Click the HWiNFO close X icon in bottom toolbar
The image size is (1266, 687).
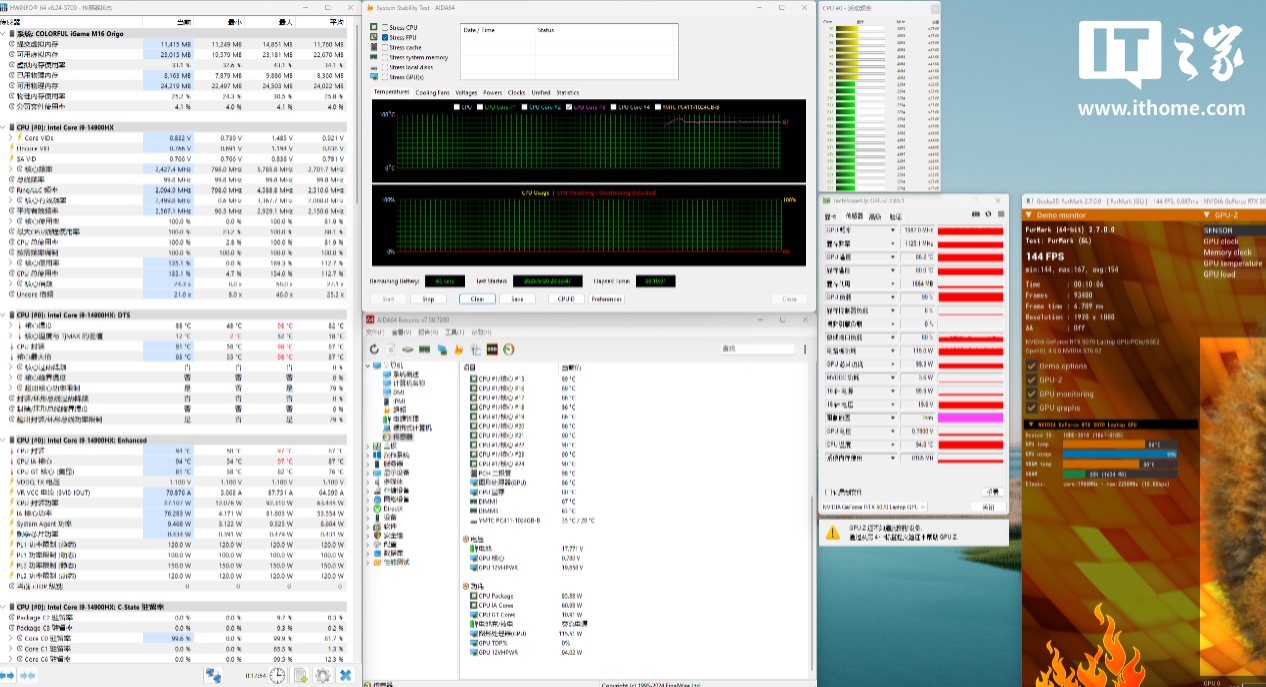(345, 675)
